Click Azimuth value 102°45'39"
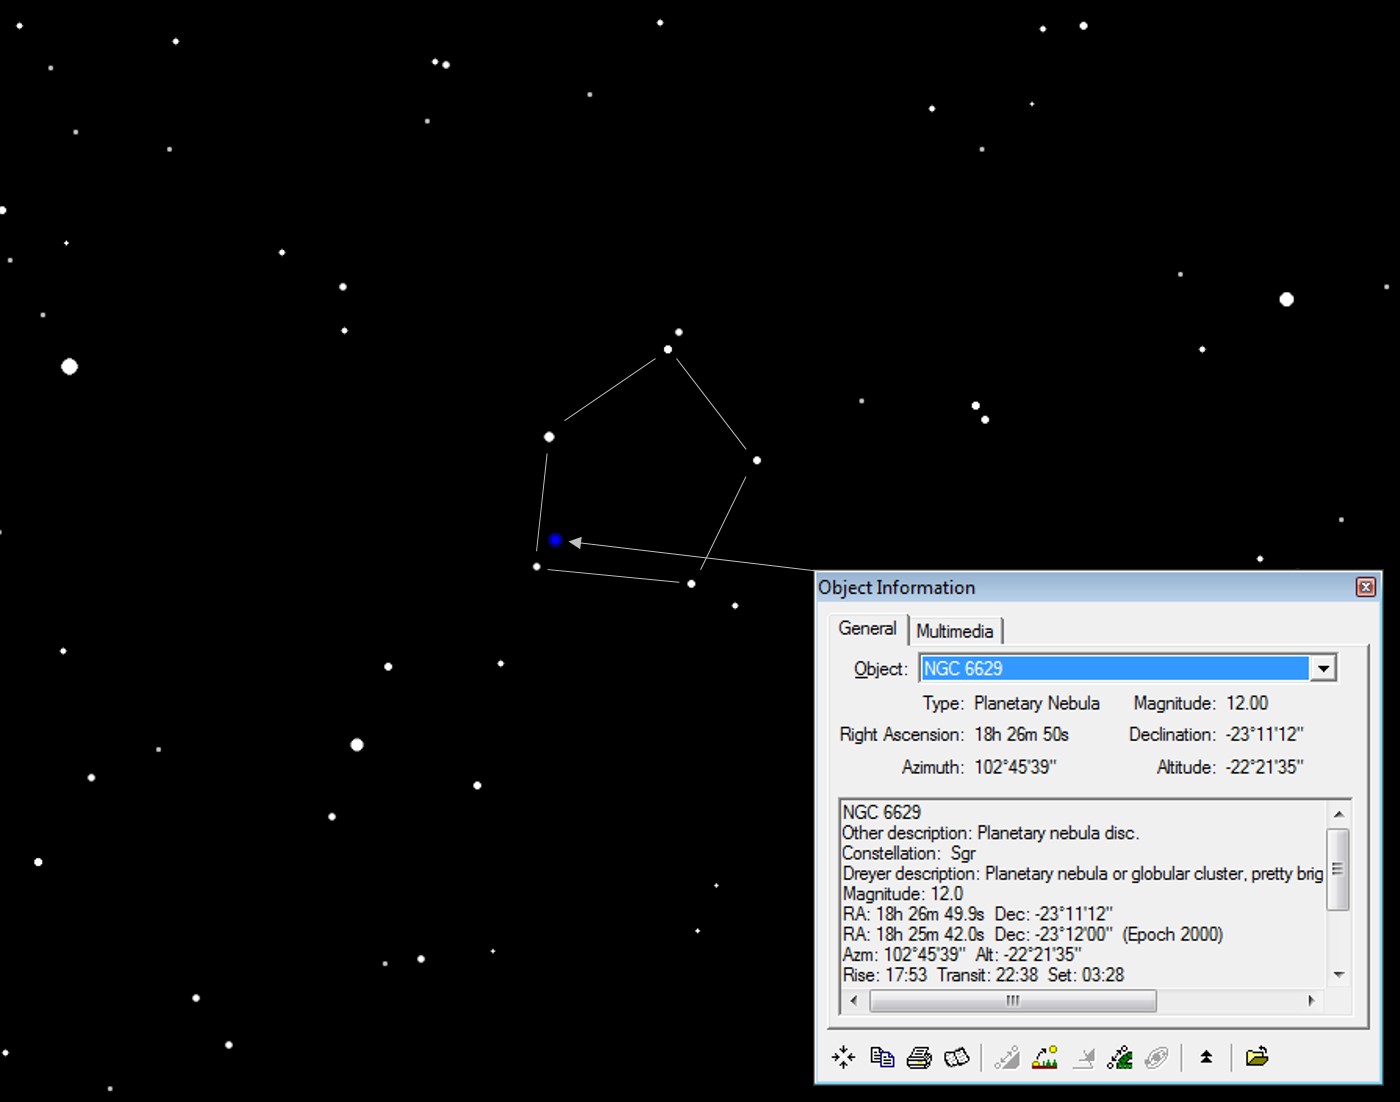The image size is (1400, 1102). click(x=1015, y=767)
